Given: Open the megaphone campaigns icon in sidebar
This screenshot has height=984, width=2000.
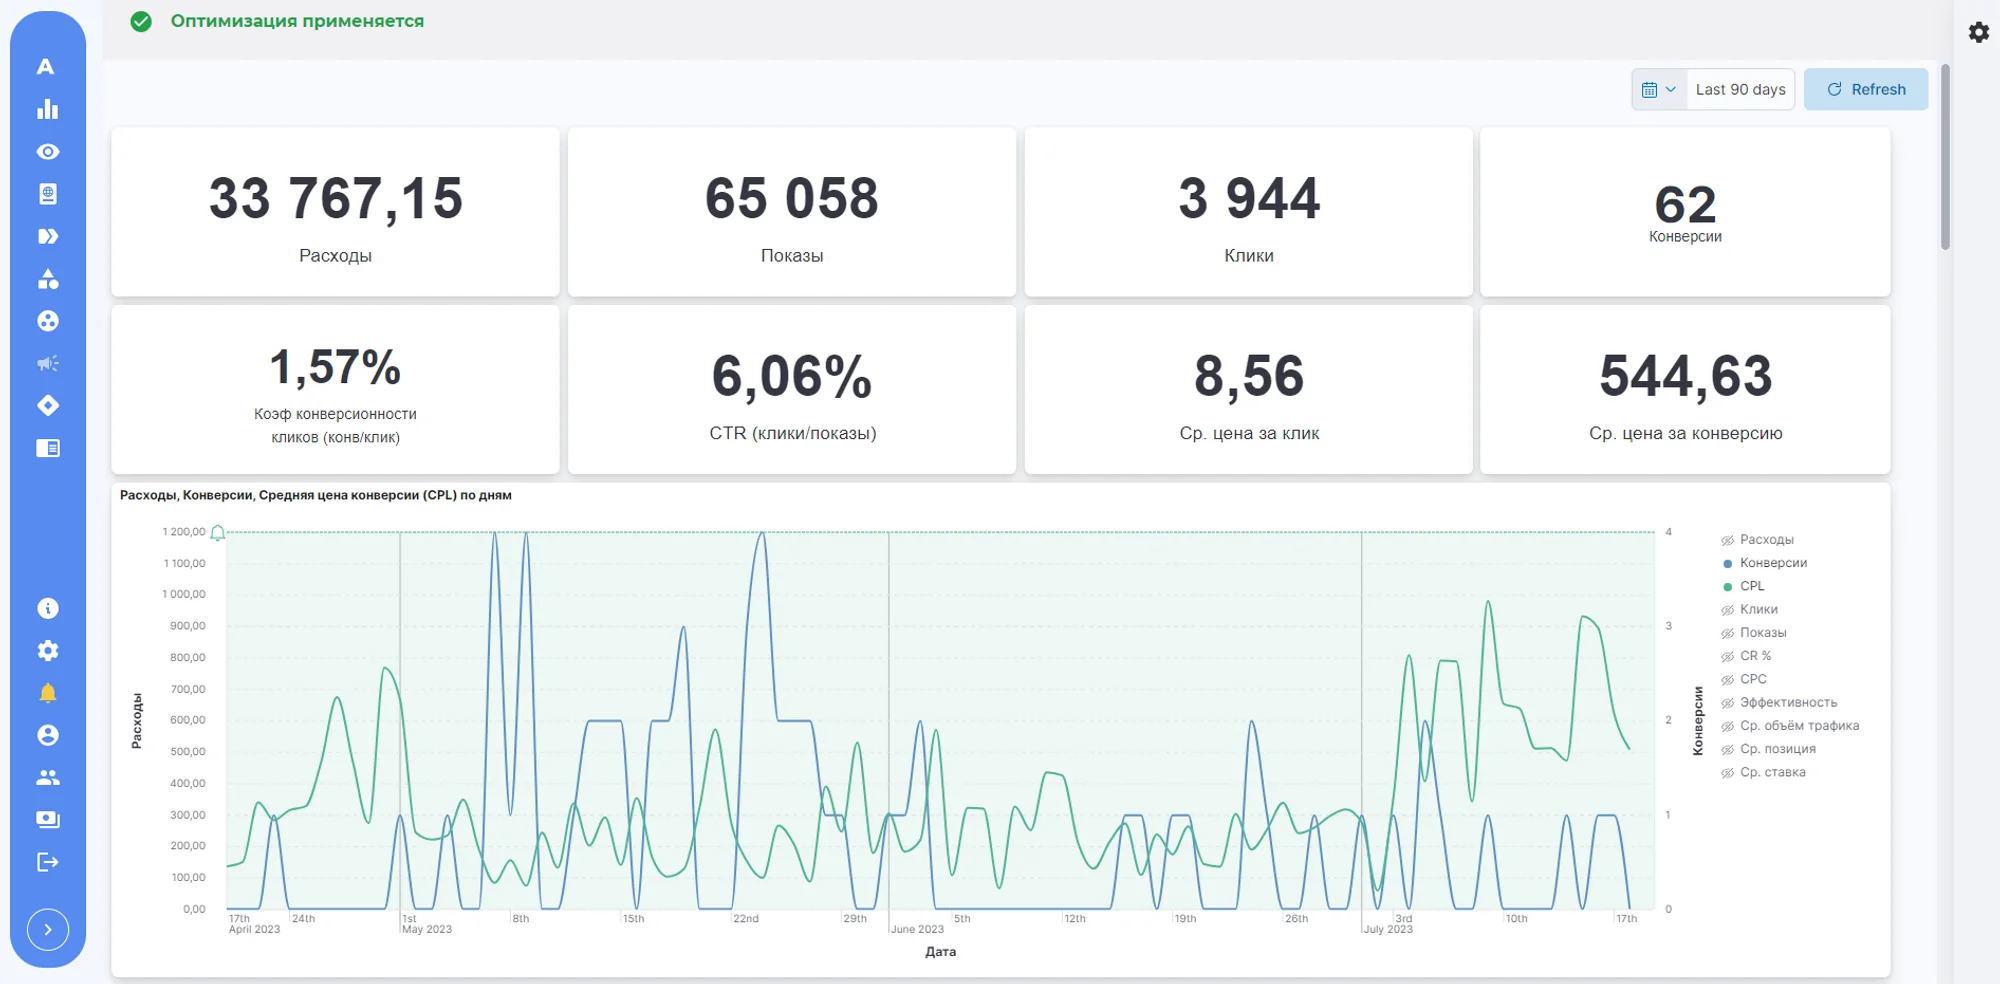Looking at the screenshot, I should click(x=47, y=363).
